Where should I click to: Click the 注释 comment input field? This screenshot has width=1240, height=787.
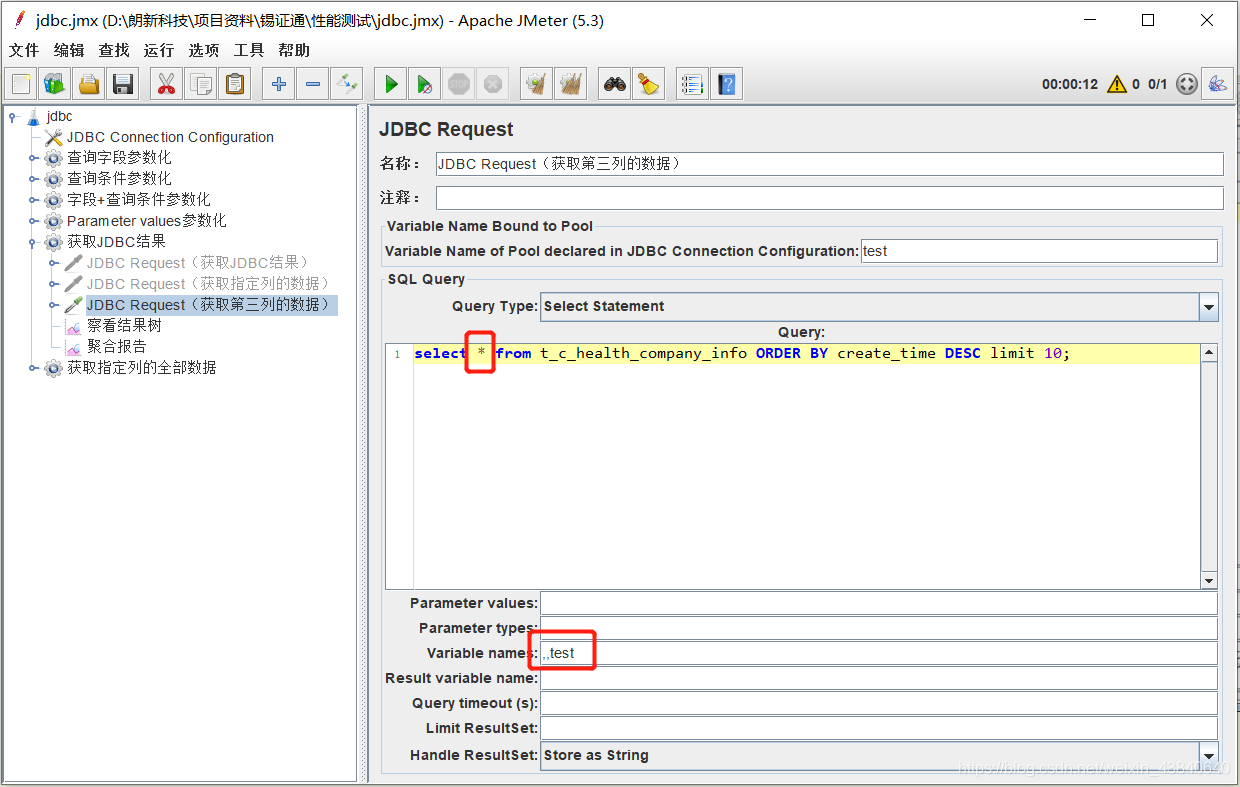(829, 198)
